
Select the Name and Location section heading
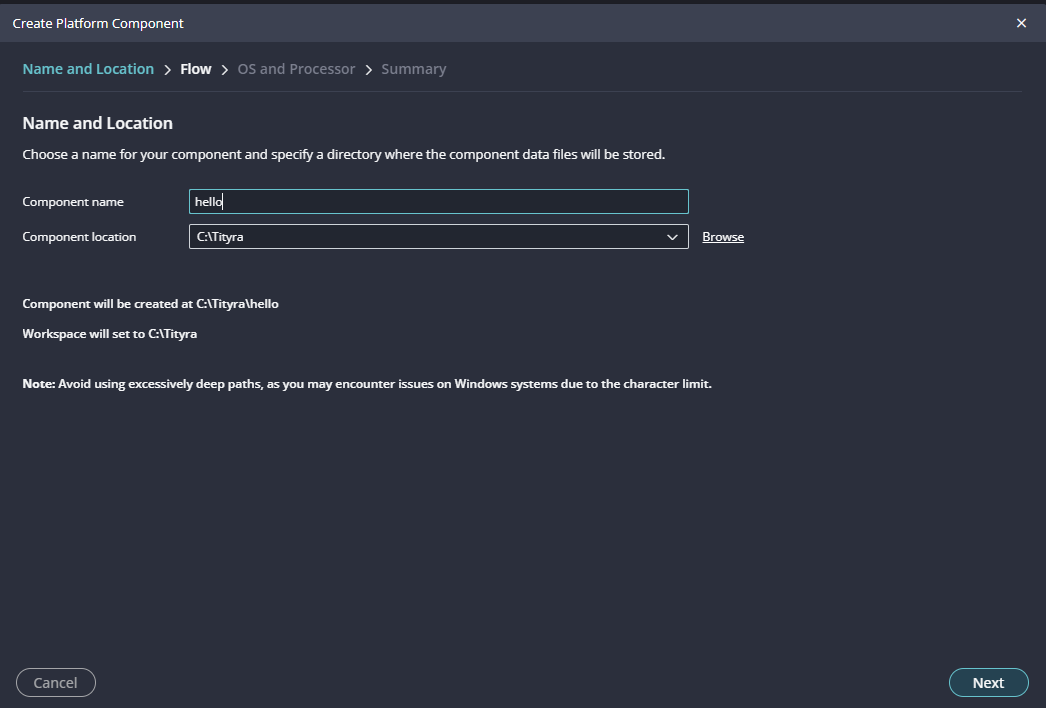coord(97,123)
